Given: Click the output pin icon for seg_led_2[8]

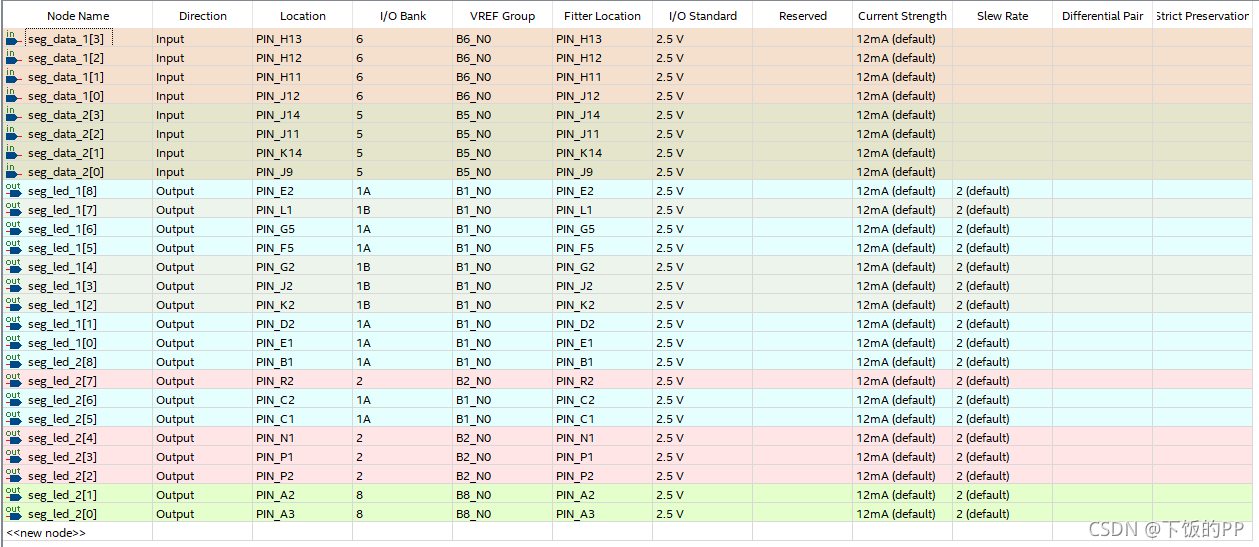Looking at the screenshot, I should (13, 361).
